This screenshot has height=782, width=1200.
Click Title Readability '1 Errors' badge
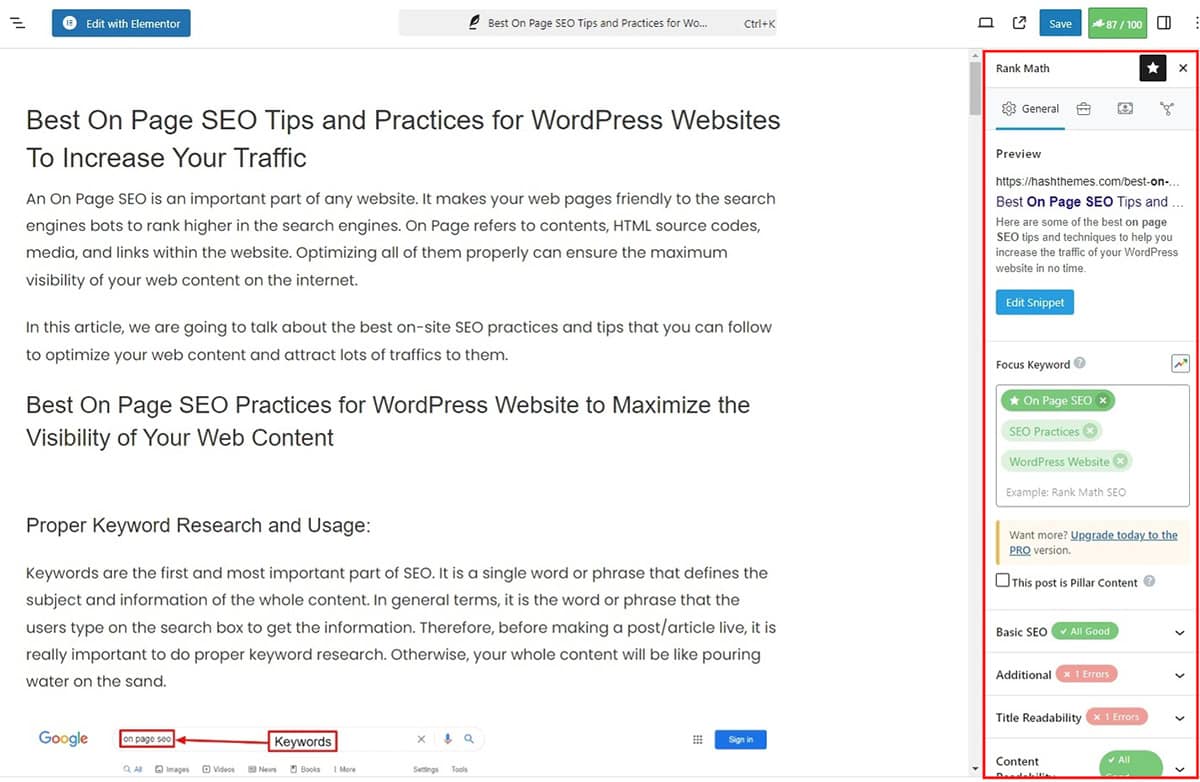coord(1116,717)
